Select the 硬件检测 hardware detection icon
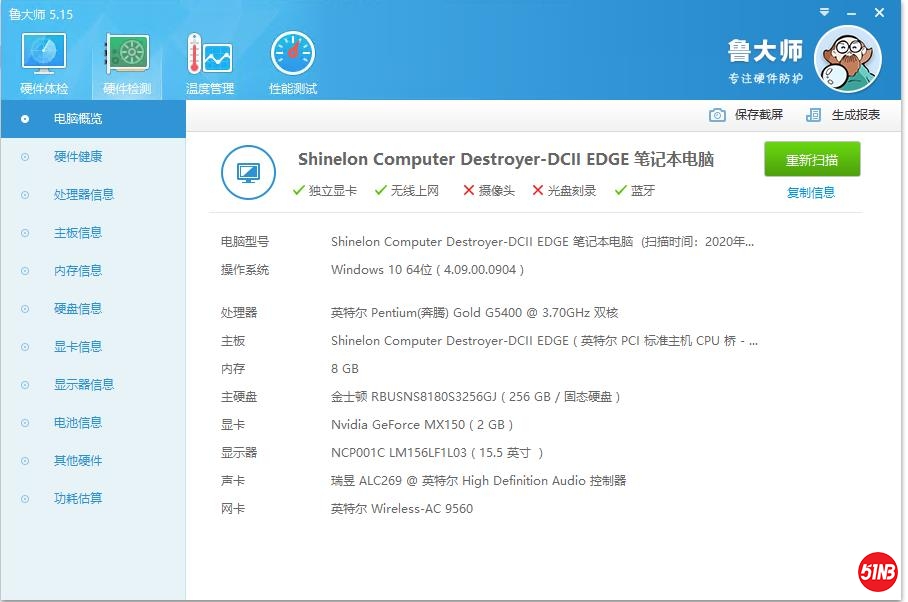This screenshot has width=908, height=602. pyautogui.click(x=127, y=56)
